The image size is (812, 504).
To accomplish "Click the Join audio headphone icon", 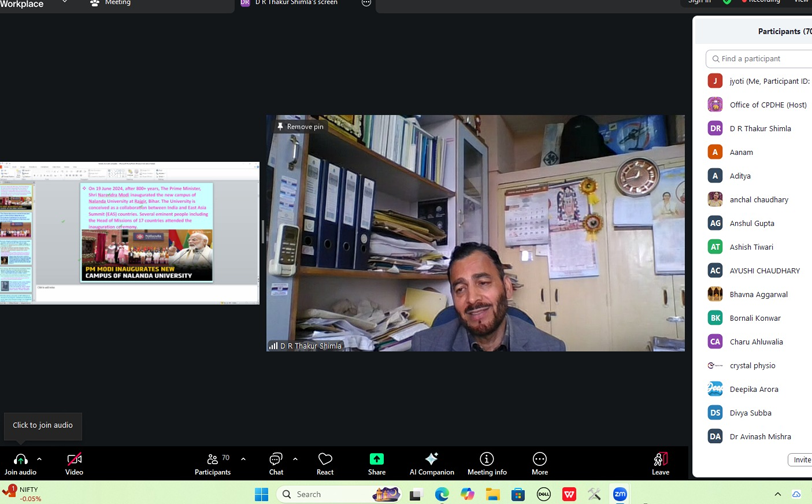I will pyautogui.click(x=20, y=460).
